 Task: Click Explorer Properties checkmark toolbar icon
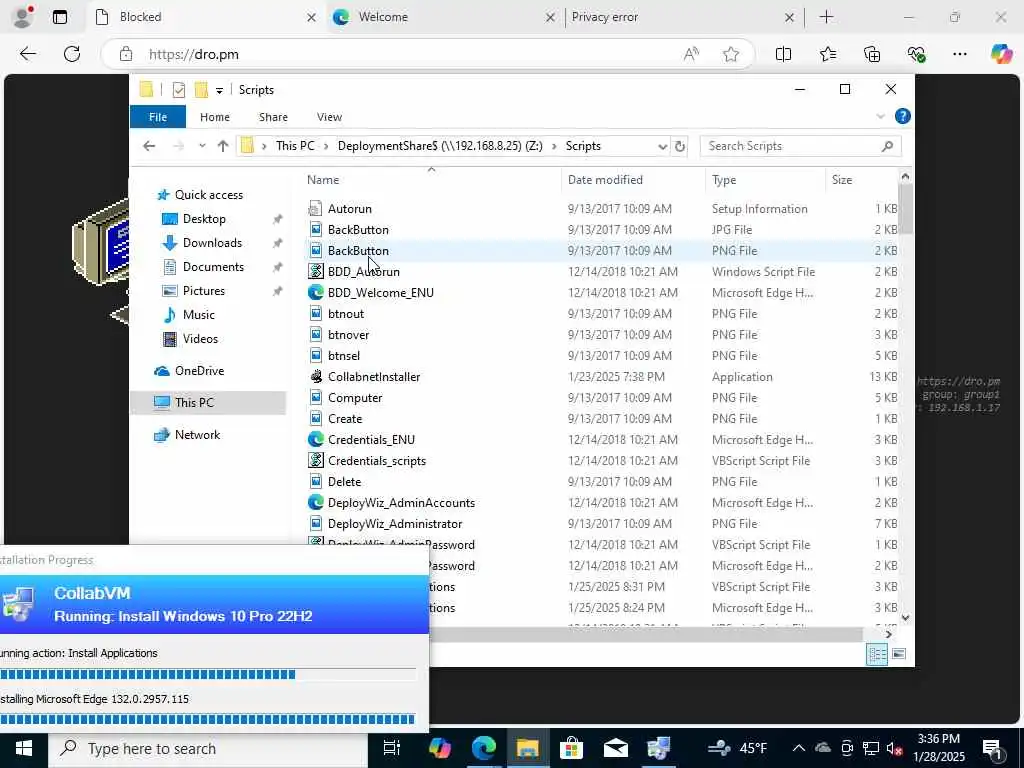(x=178, y=89)
